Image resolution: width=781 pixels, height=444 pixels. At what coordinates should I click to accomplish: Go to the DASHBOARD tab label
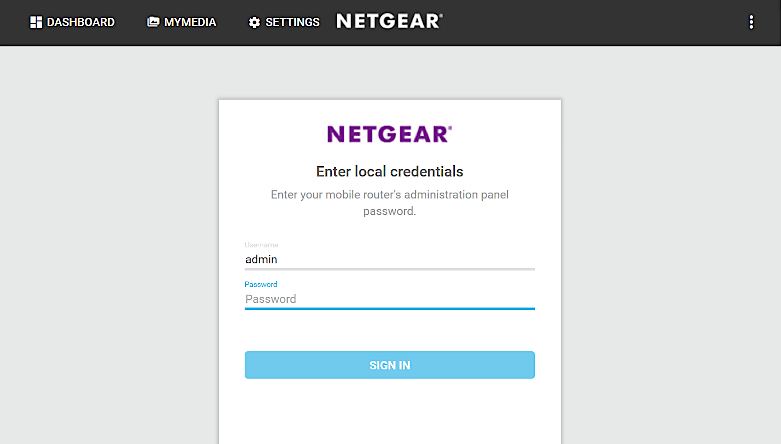(x=80, y=22)
